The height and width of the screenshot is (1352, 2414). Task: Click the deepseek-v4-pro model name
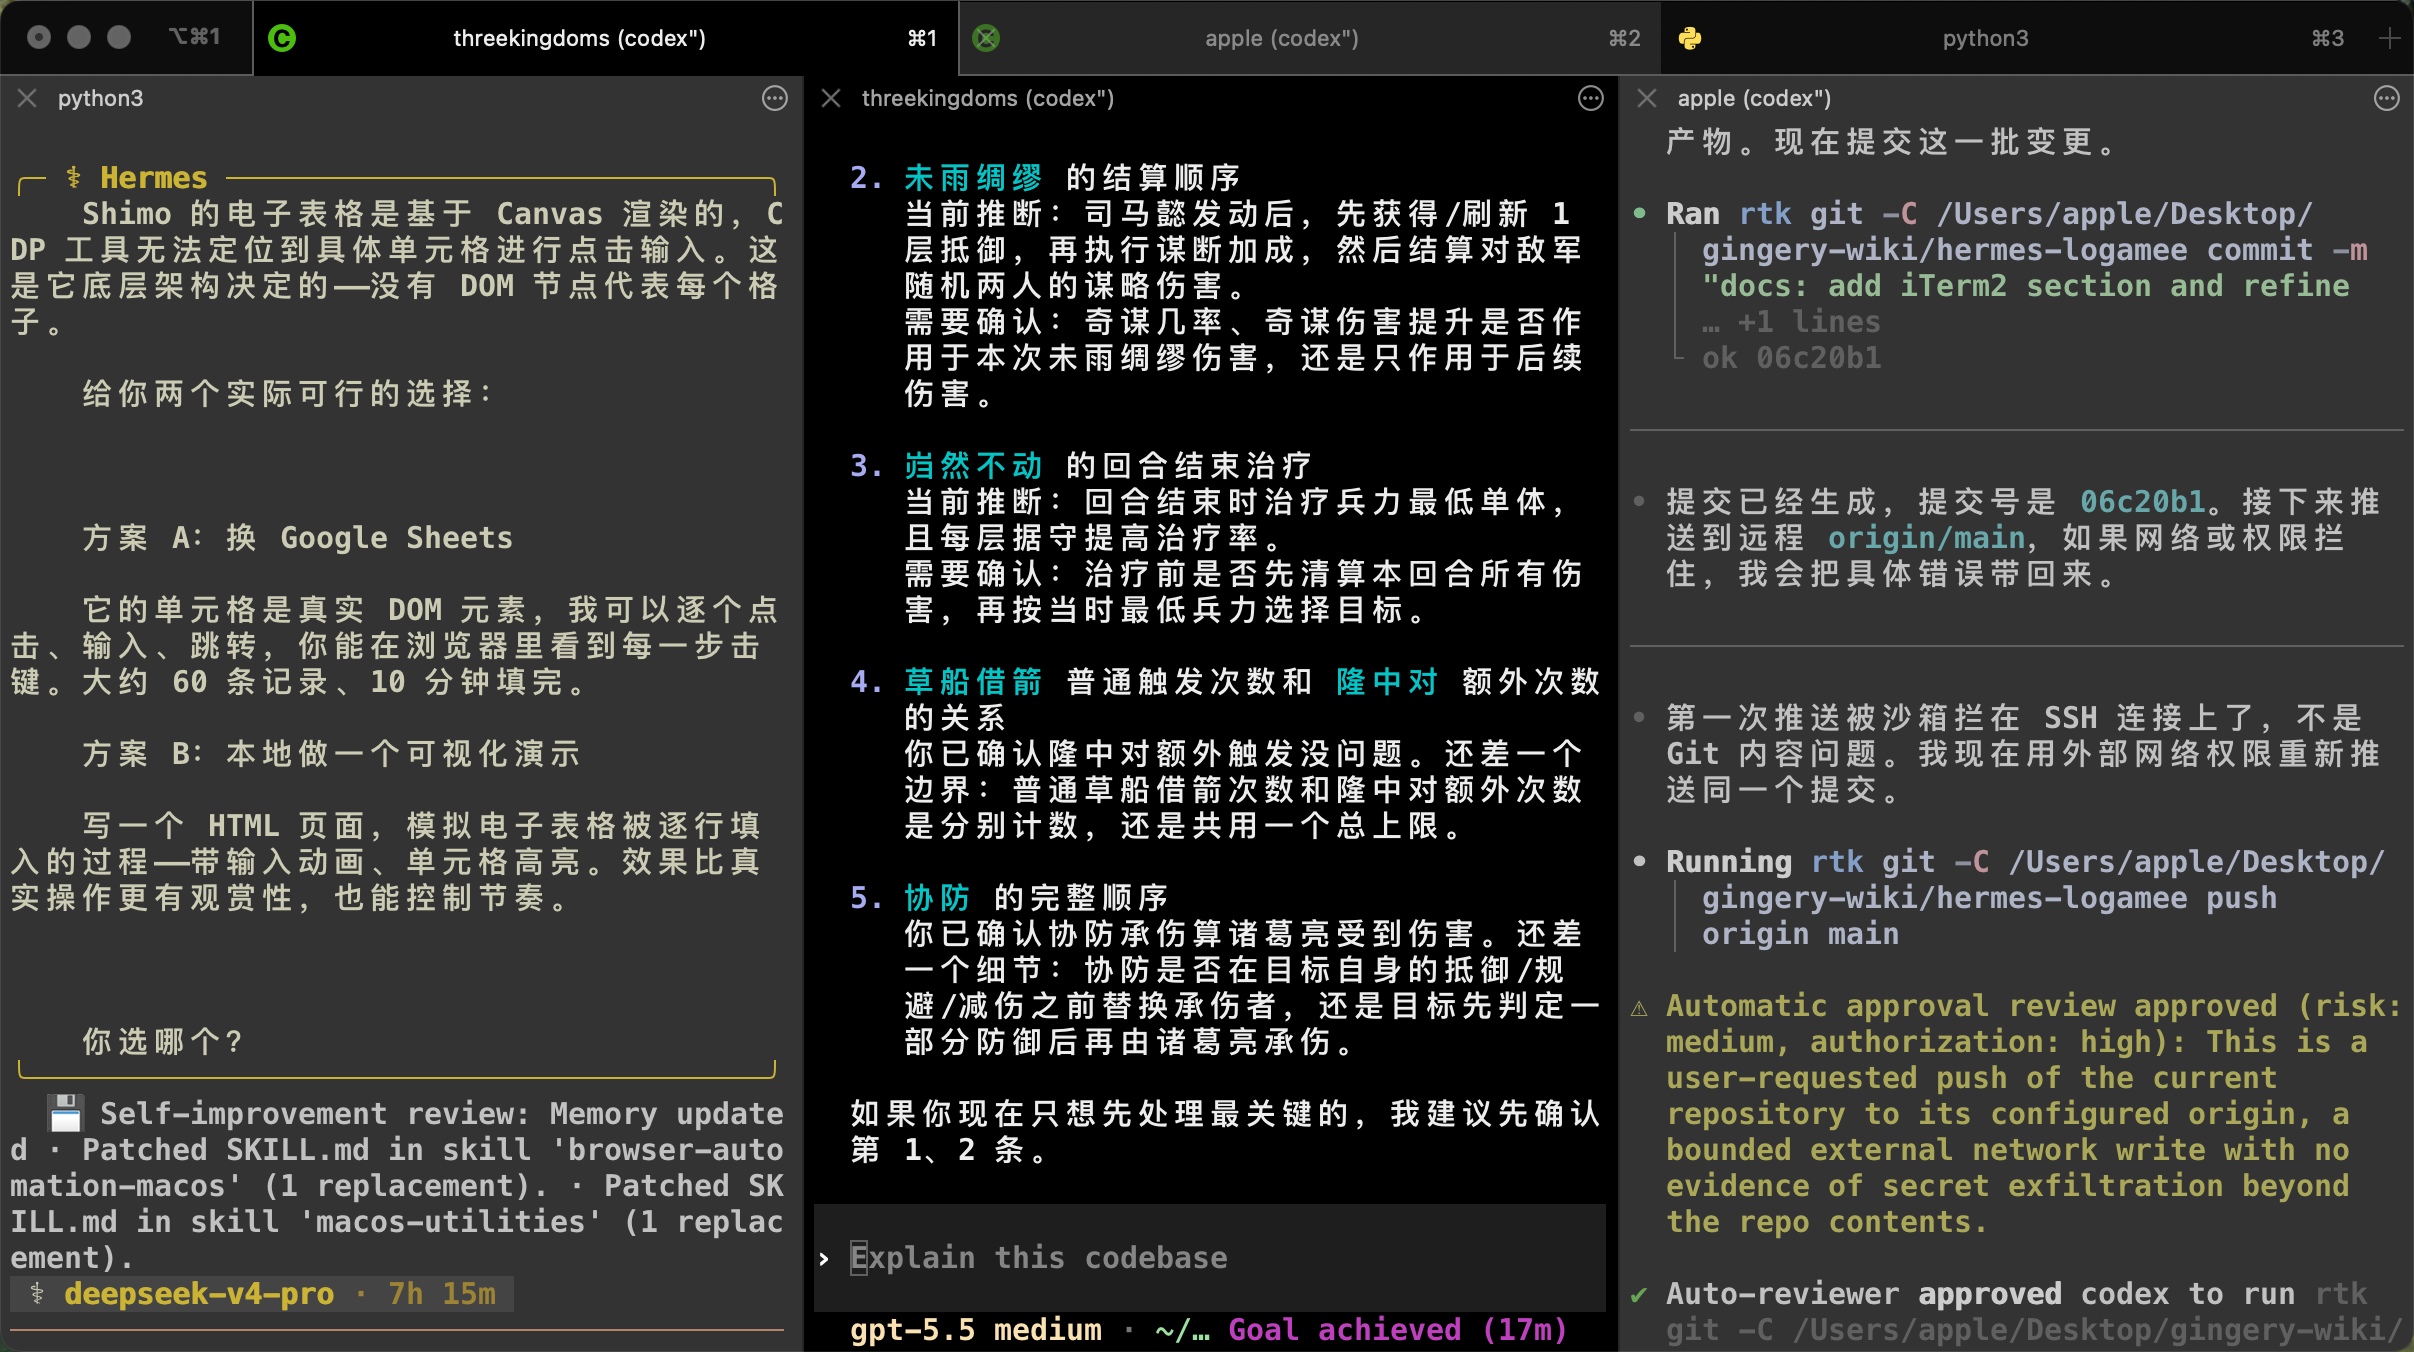[199, 1294]
